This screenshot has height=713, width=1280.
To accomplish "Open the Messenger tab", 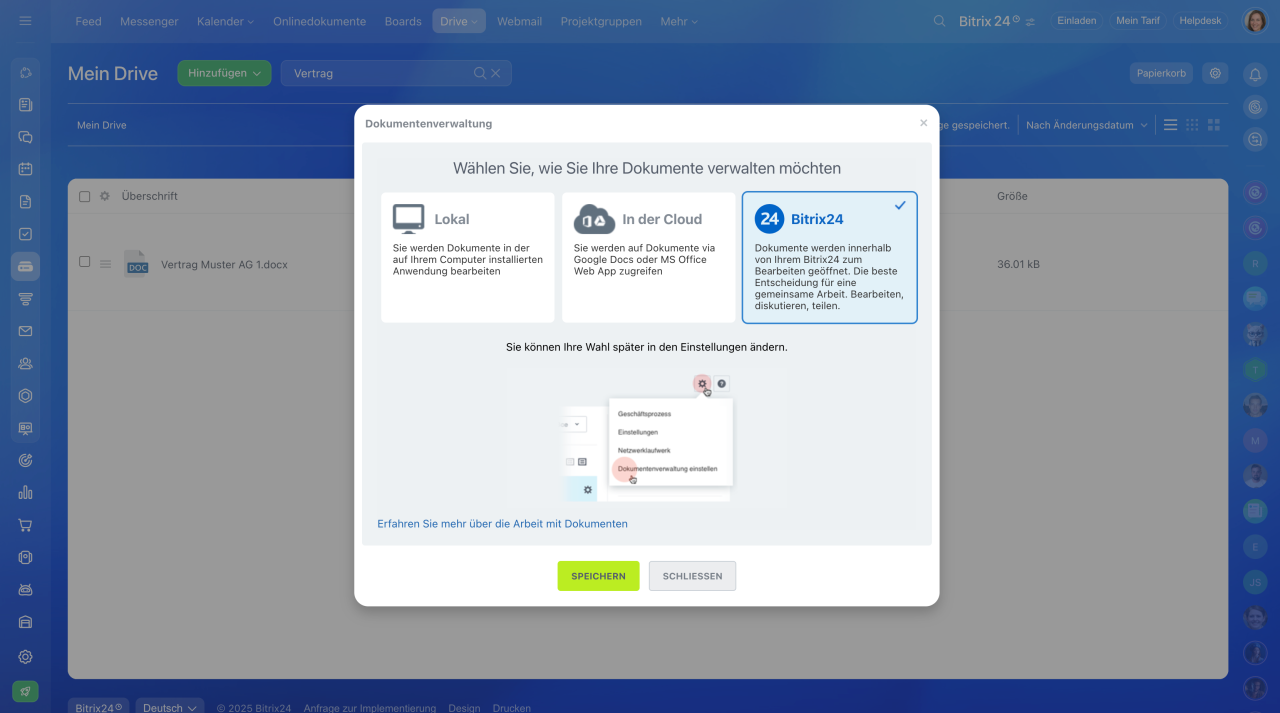I will [x=149, y=21].
